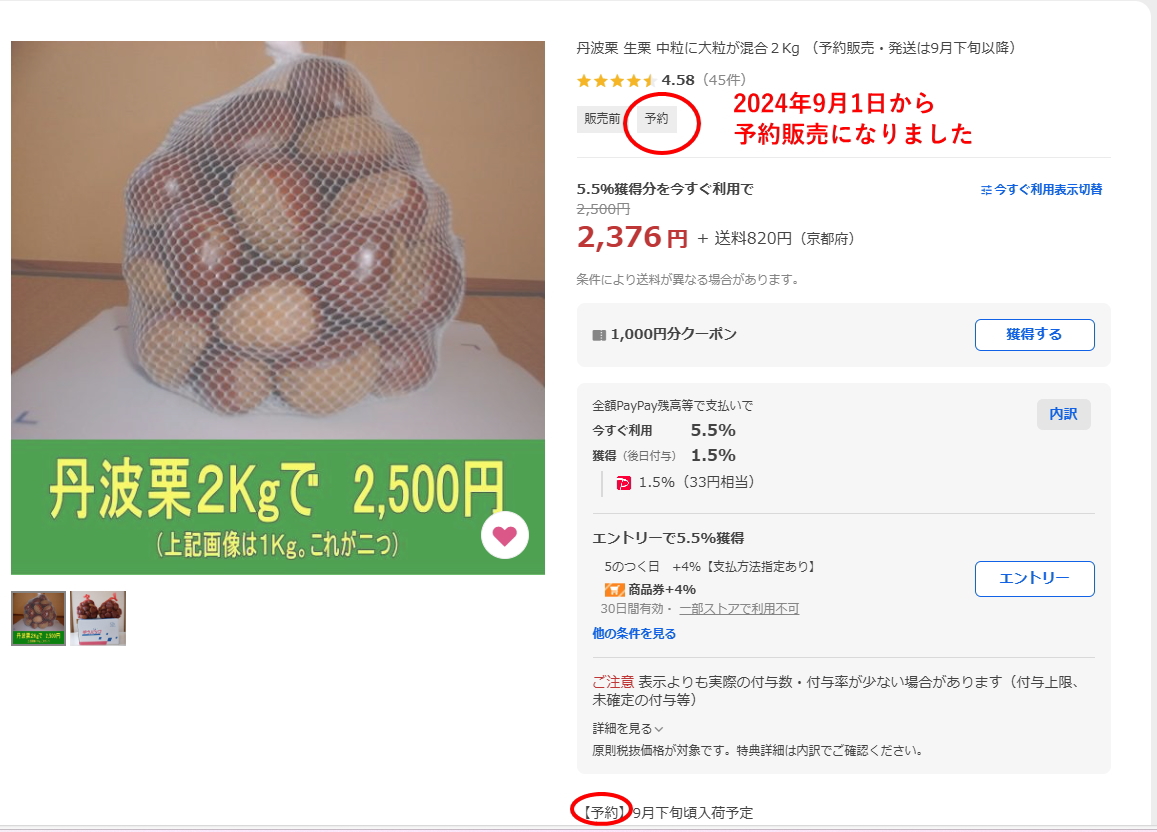Select the first chestnut thumbnail
Viewport: 1157px width, 832px height.
coord(38,618)
